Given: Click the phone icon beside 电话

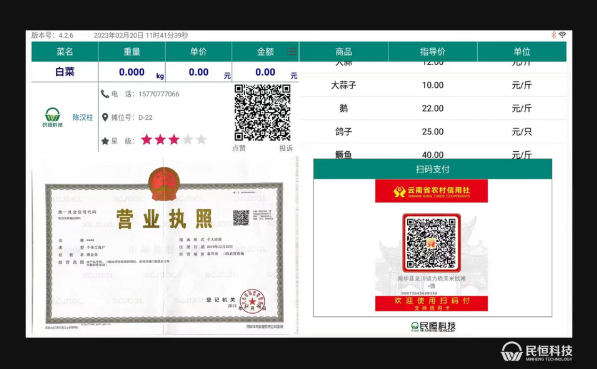Looking at the screenshot, I should tap(105, 94).
